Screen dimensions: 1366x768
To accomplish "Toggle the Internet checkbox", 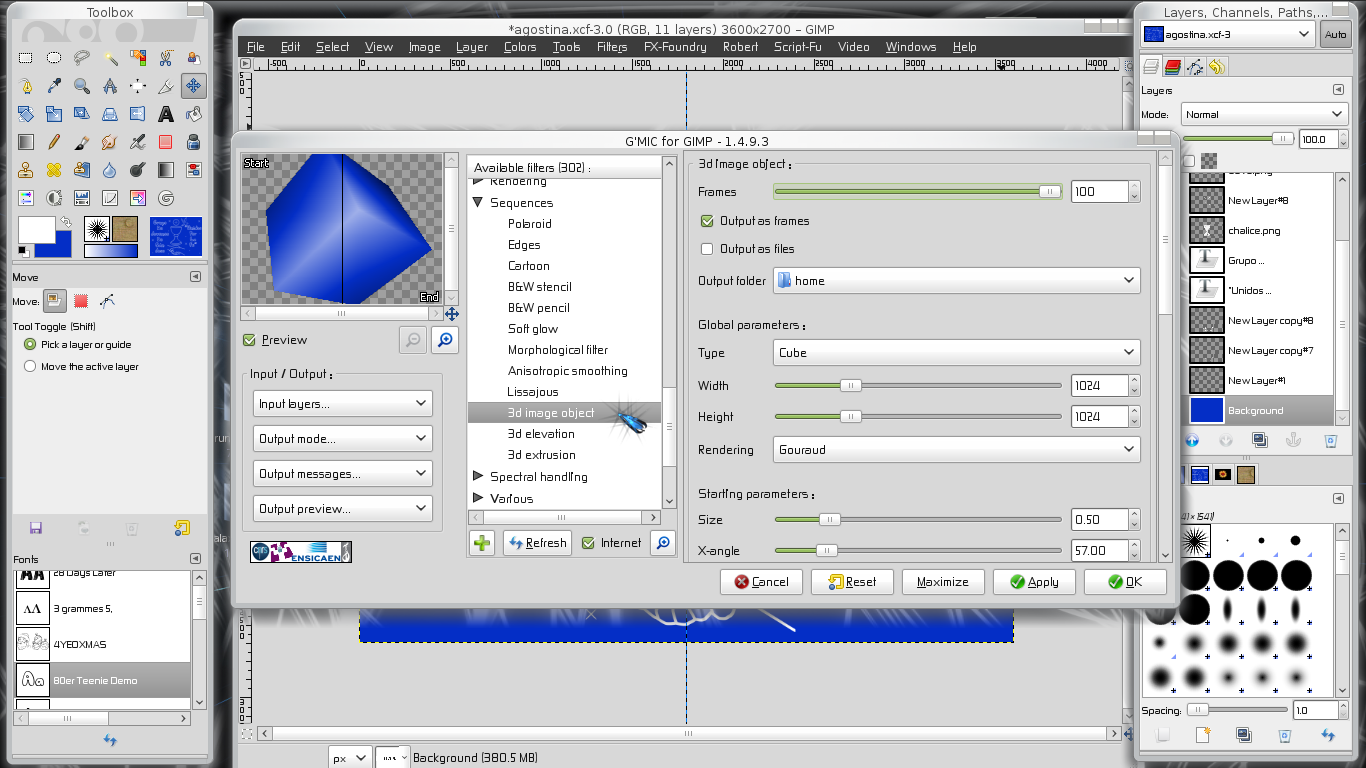I will coord(588,543).
